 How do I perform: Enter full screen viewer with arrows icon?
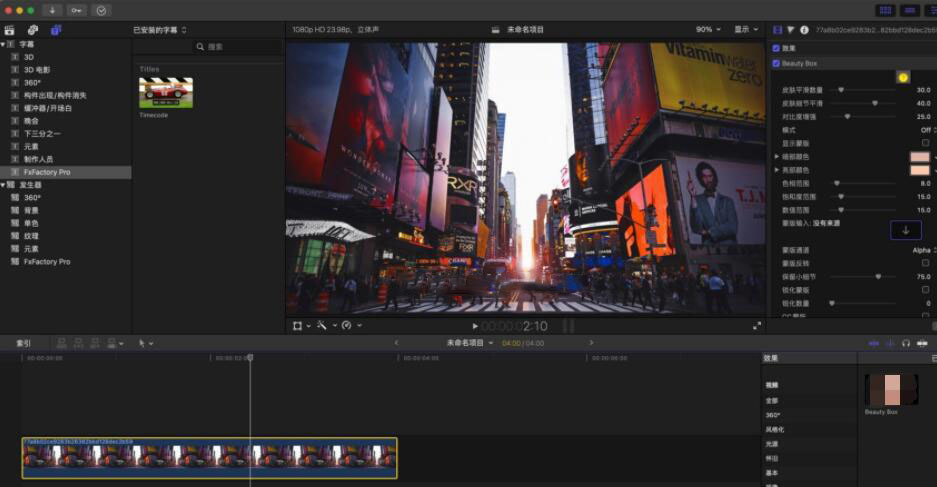click(x=757, y=326)
